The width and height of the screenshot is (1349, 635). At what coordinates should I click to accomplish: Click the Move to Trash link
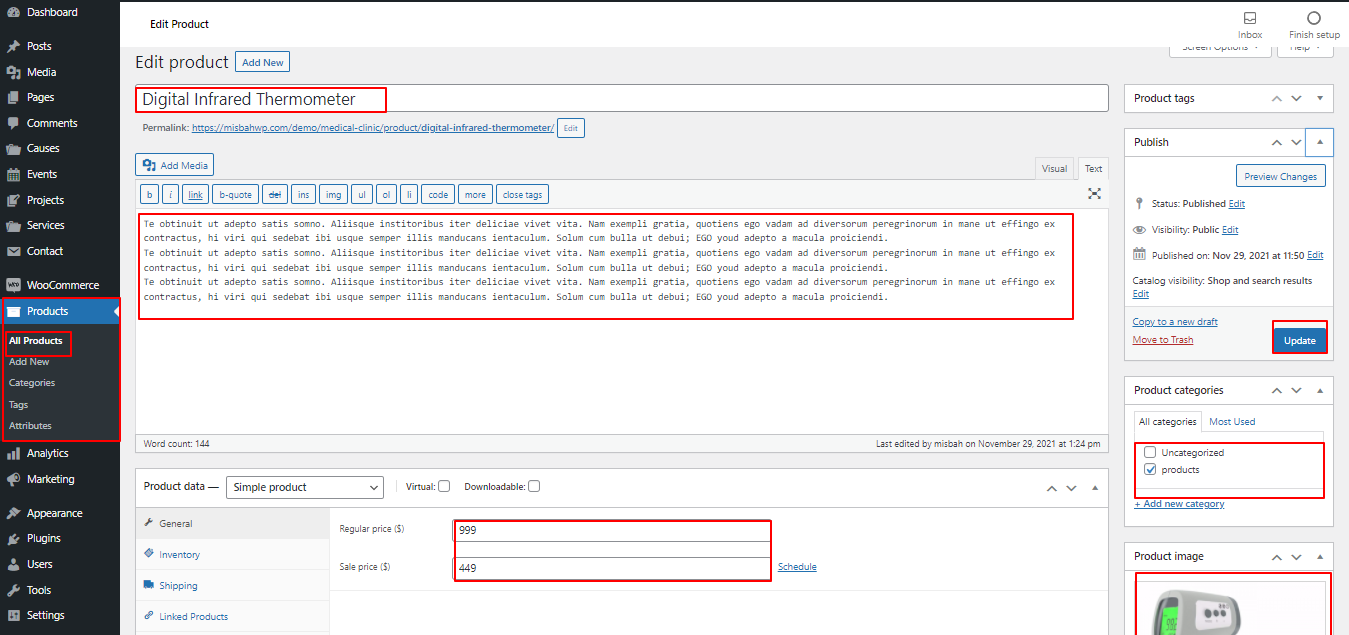1162,340
